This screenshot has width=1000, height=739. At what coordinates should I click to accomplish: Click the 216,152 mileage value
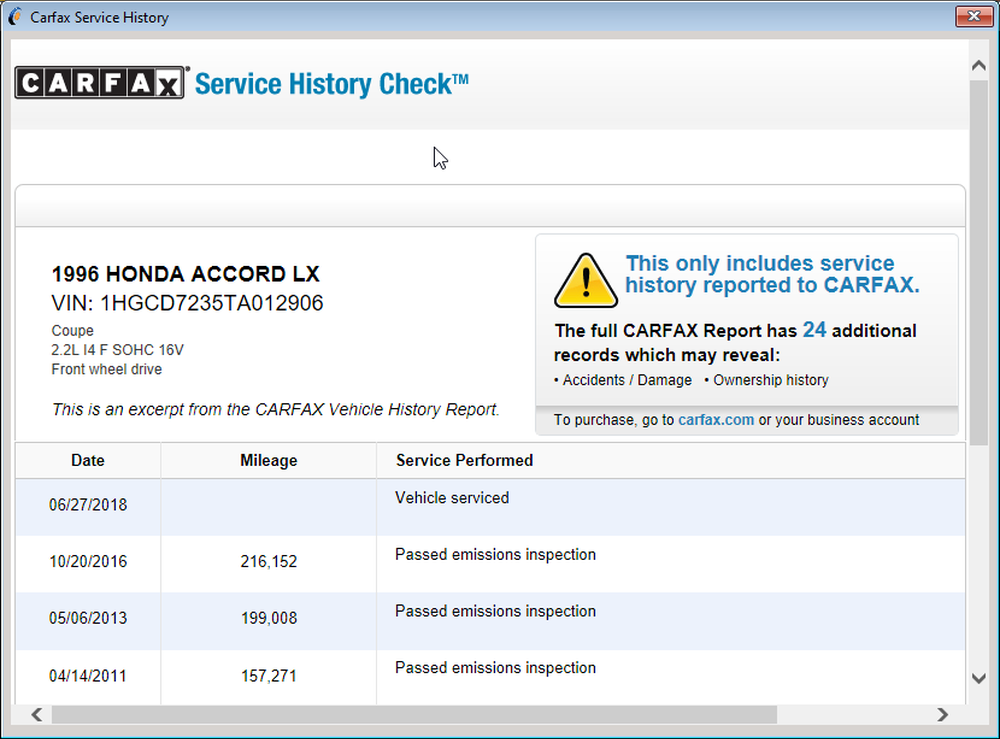click(x=268, y=562)
